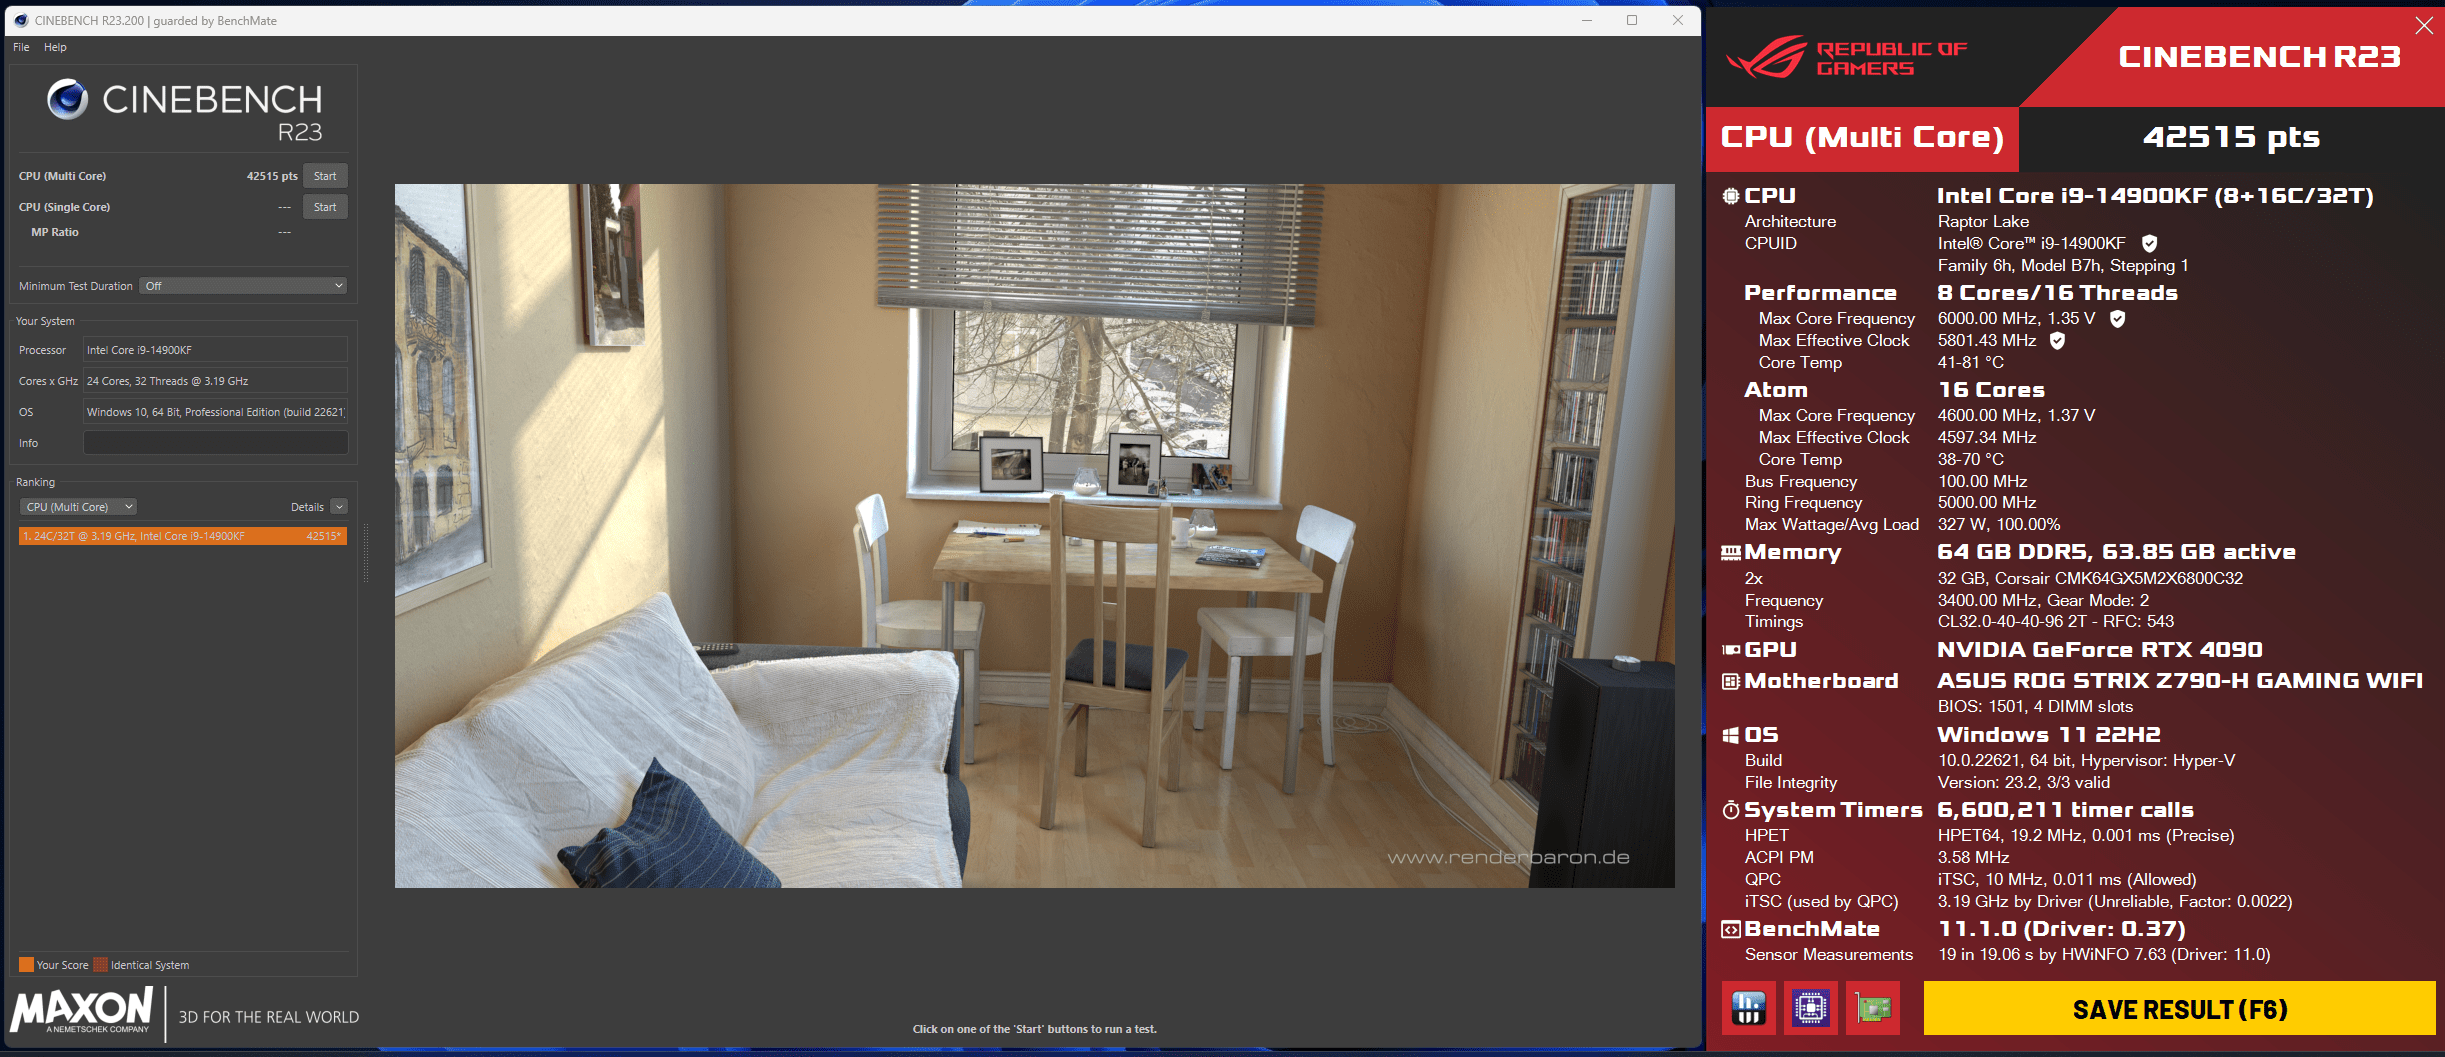Click the "MP Ratio" label
The width and height of the screenshot is (2445, 1057).
tap(55, 232)
